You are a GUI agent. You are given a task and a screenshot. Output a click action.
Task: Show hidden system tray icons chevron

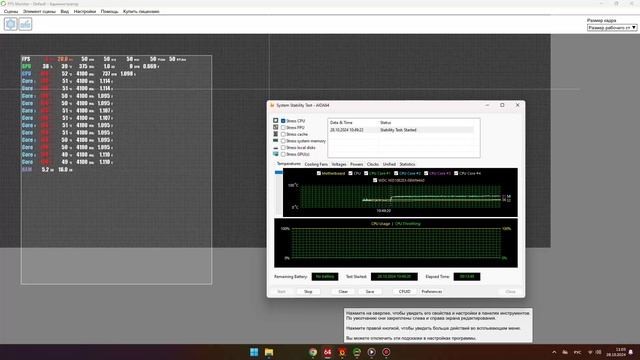(554, 352)
